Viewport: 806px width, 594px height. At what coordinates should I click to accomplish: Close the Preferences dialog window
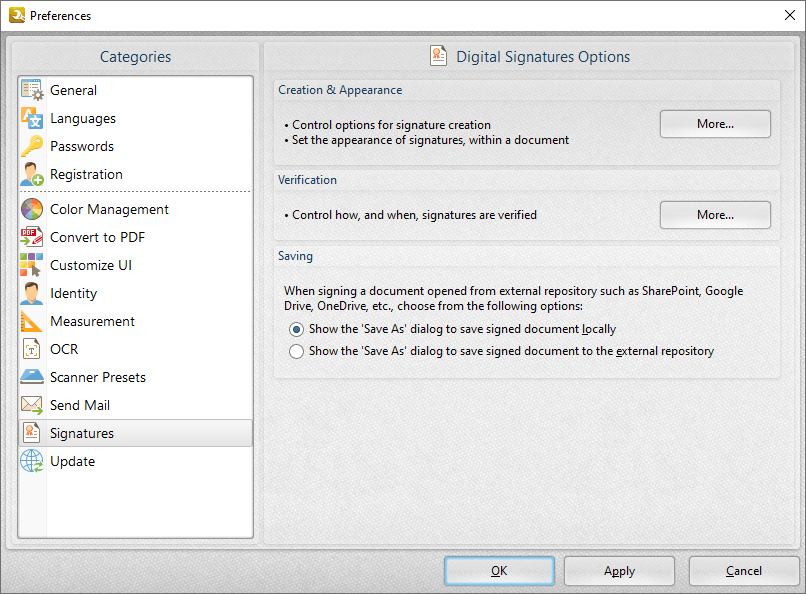pyautogui.click(x=787, y=15)
